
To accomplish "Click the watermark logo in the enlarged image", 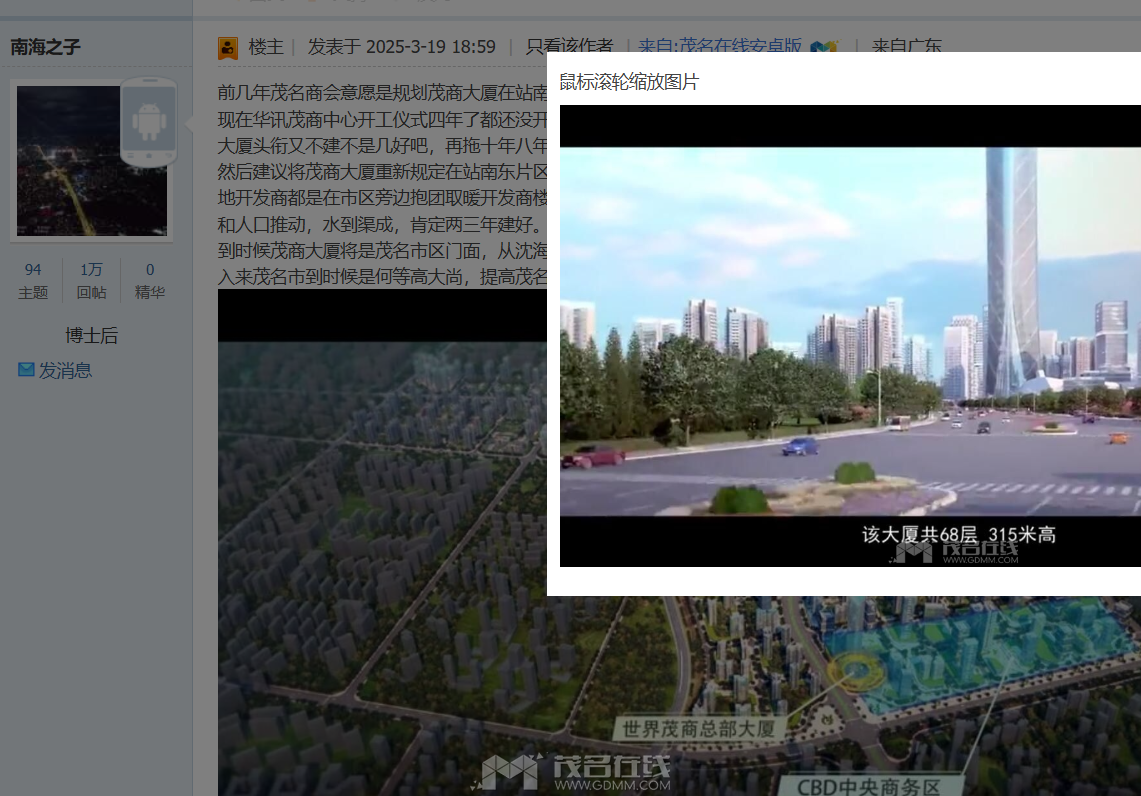I will click(x=955, y=552).
